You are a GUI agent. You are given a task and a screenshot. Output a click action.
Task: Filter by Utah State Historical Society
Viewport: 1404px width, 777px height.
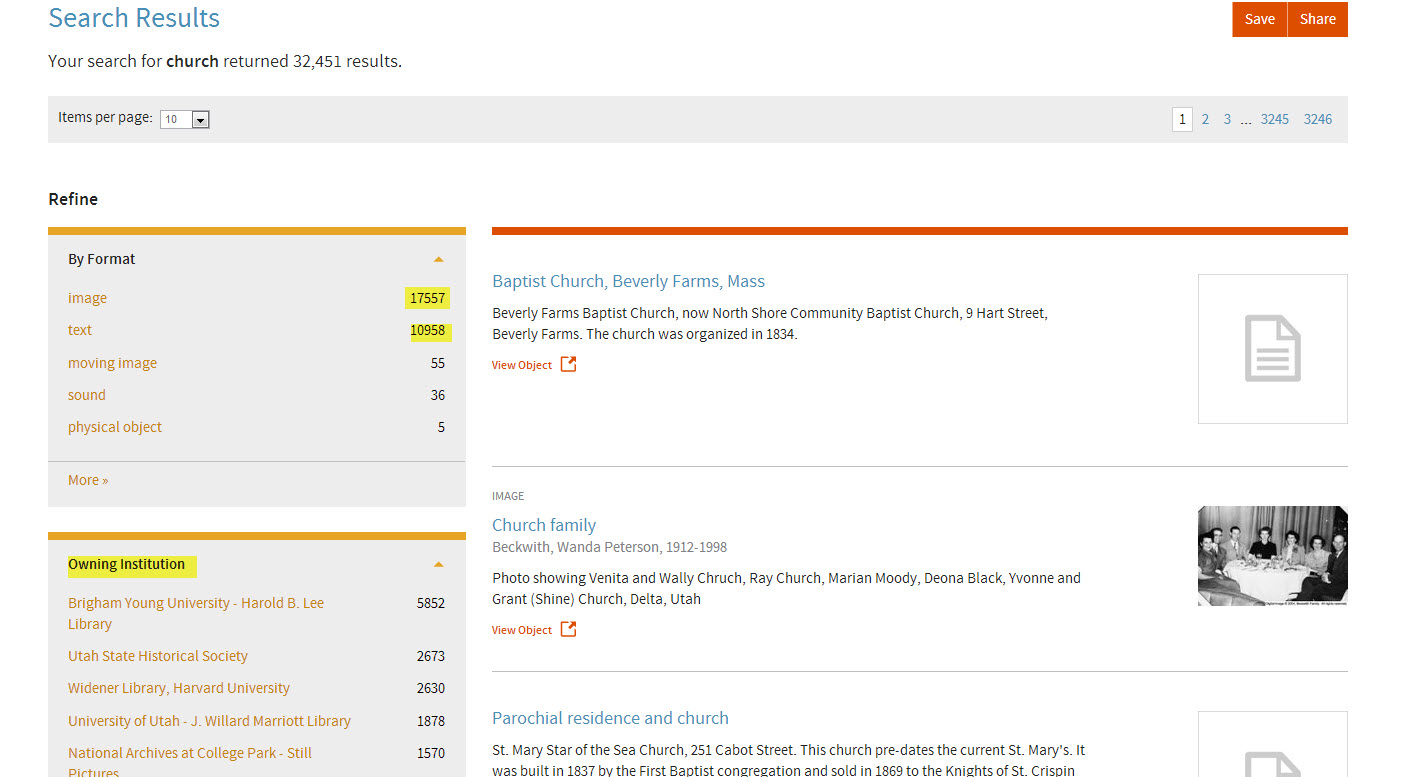[x=158, y=656]
